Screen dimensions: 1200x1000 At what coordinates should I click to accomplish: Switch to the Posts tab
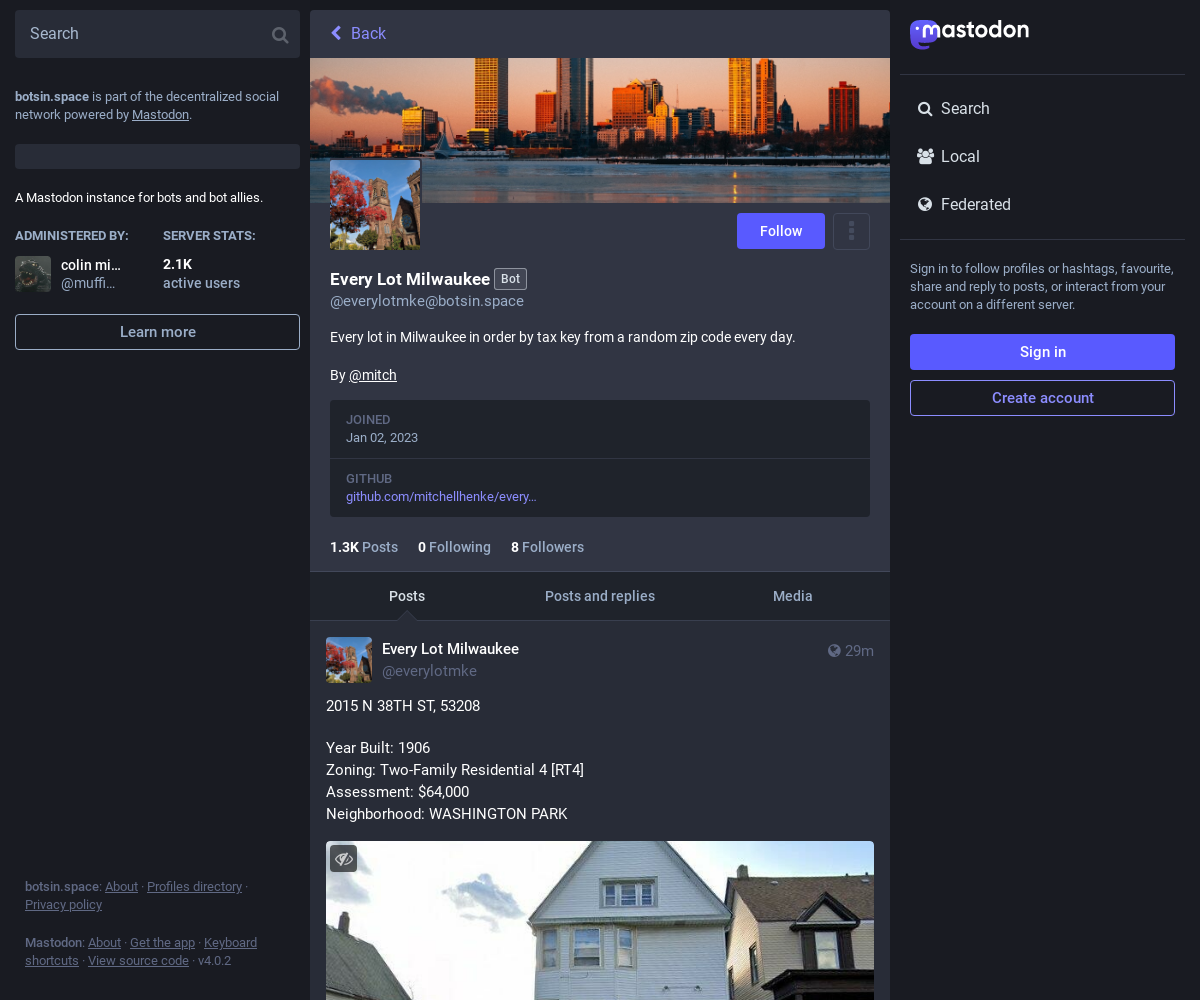pyautogui.click(x=407, y=596)
